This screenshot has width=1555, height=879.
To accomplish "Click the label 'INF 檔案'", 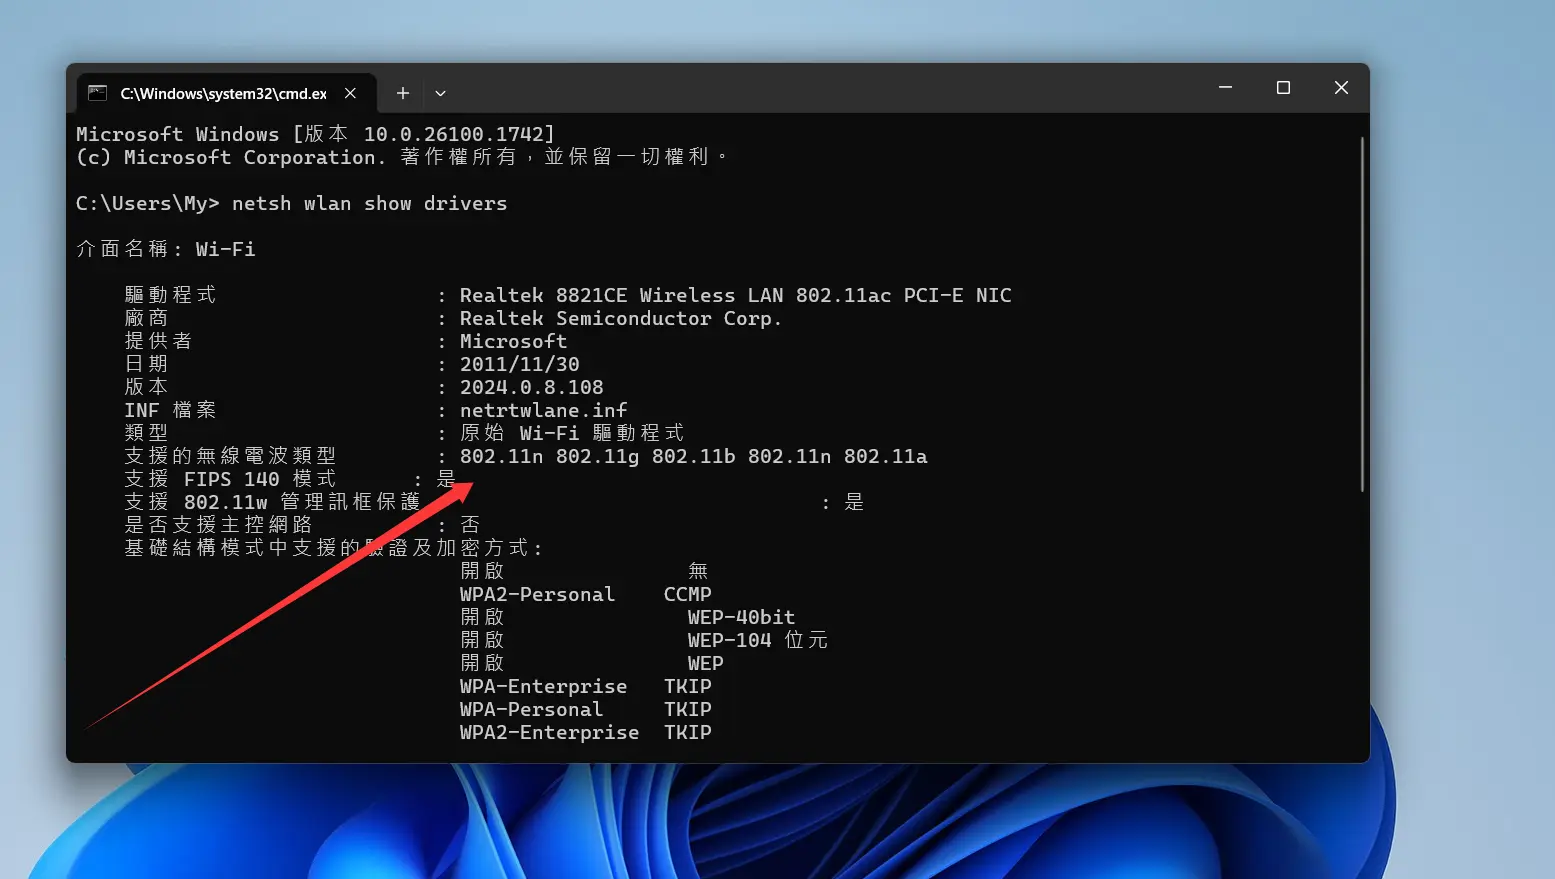I will coord(170,410).
